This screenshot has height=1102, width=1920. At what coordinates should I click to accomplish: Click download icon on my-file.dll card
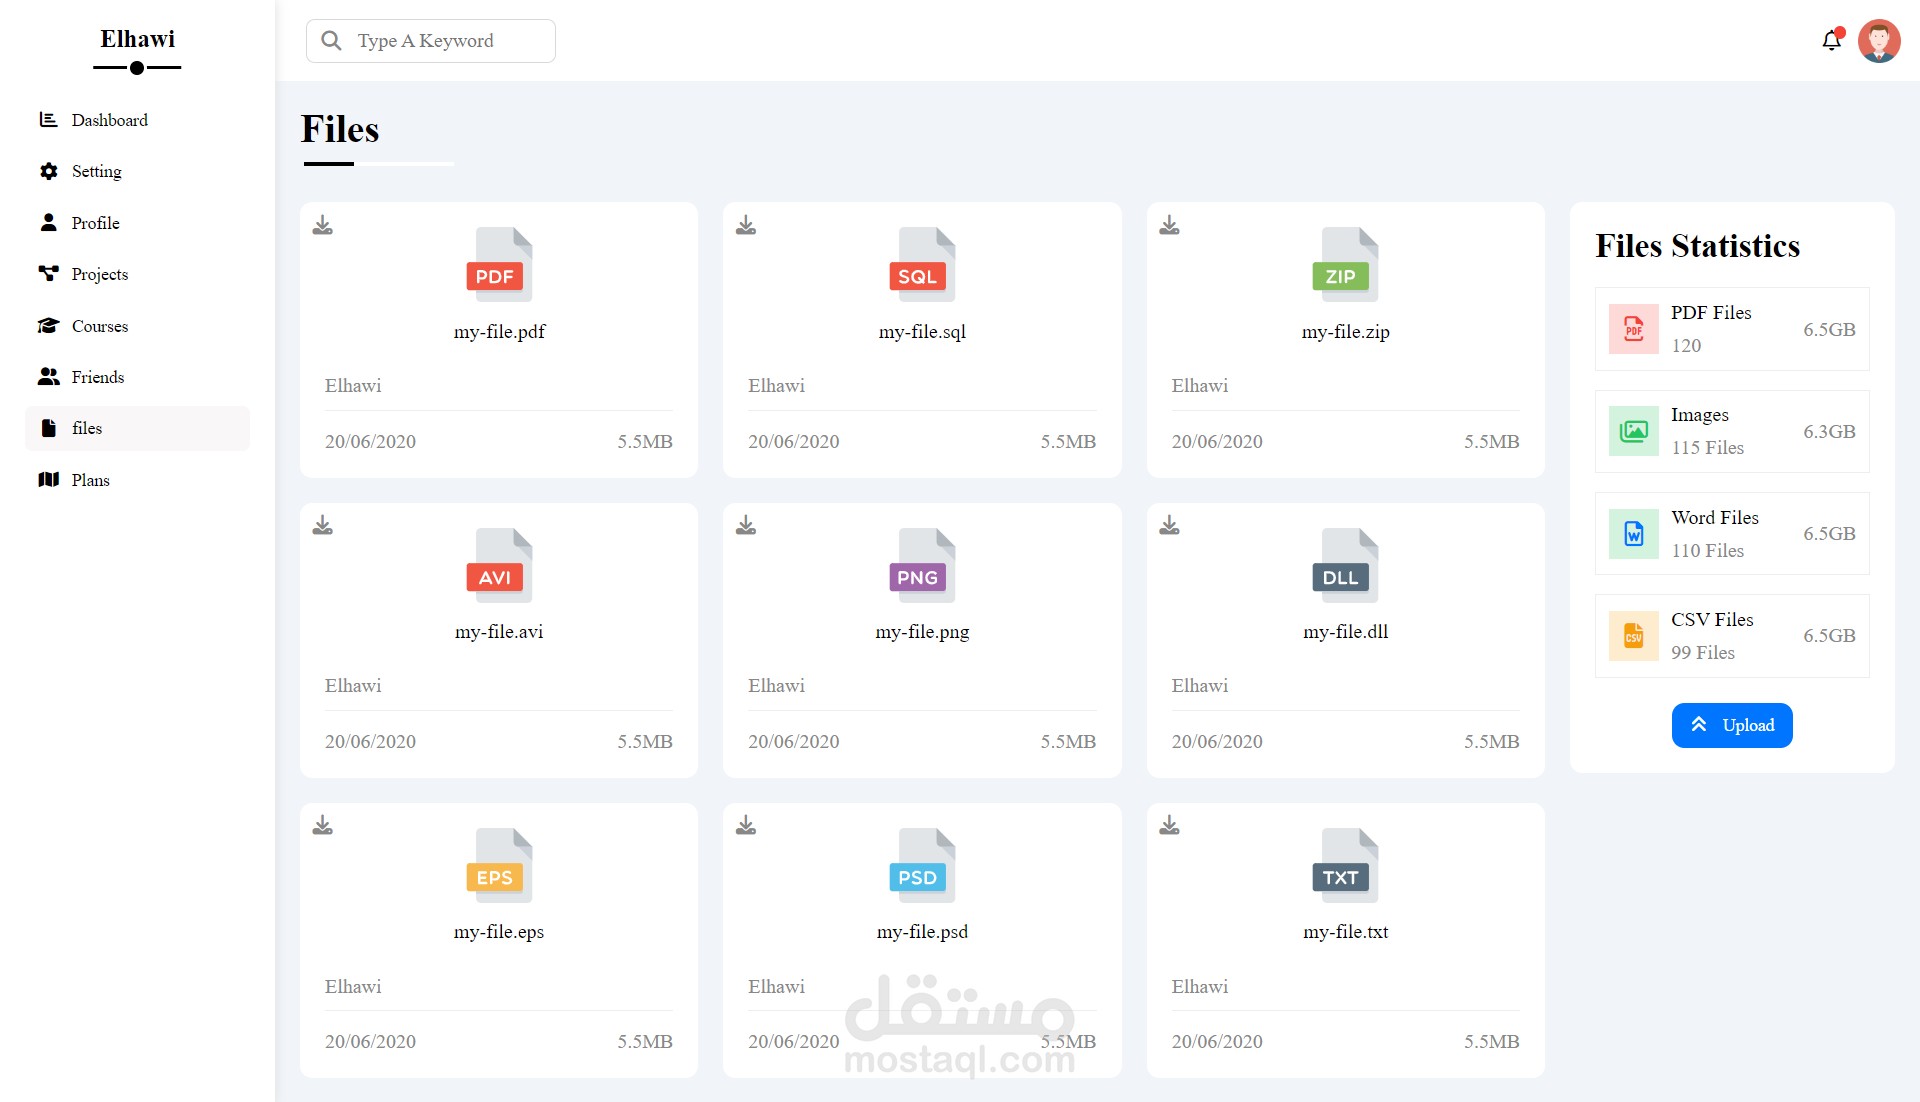click(1169, 525)
